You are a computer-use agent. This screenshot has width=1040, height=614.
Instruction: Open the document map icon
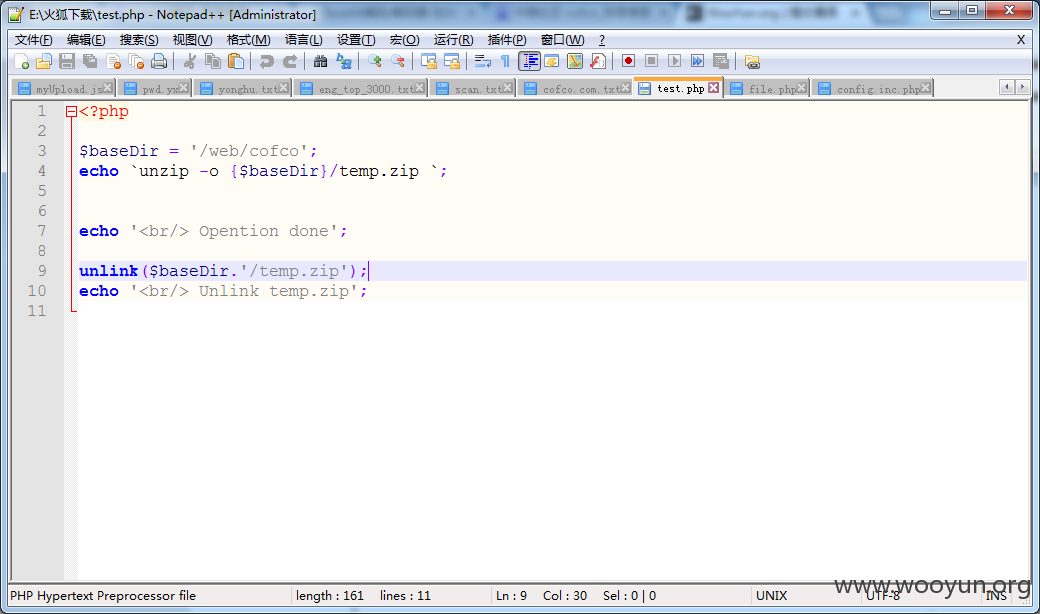[x=575, y=62]
